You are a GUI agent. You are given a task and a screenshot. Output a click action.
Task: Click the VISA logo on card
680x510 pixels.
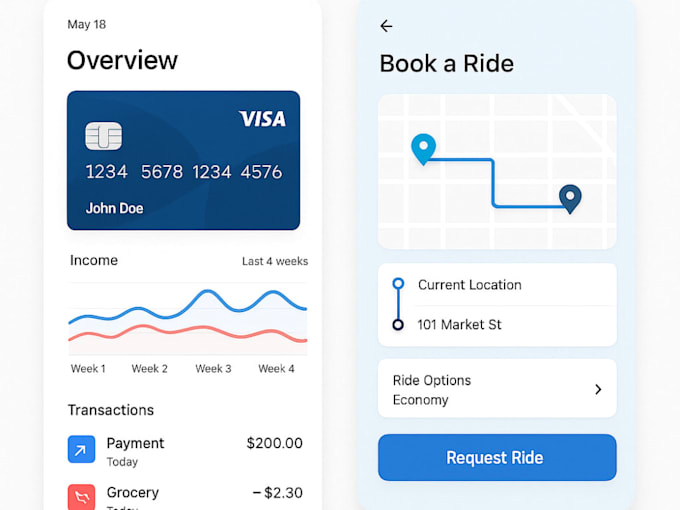[x=262, y=119]
